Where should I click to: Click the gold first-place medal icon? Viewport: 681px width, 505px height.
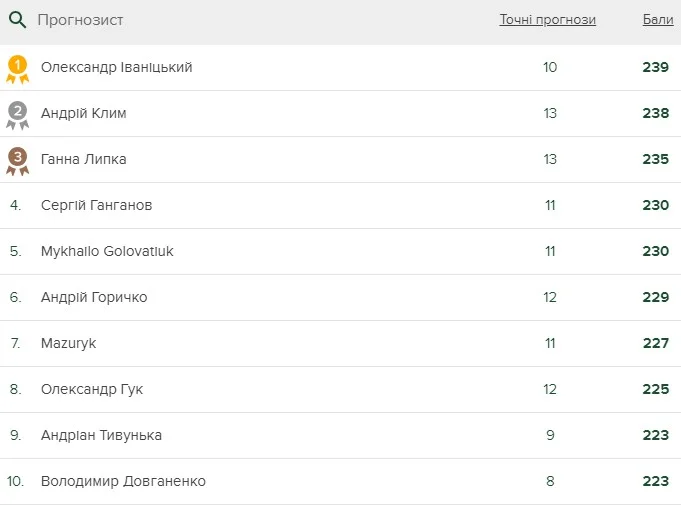point(17,68)
